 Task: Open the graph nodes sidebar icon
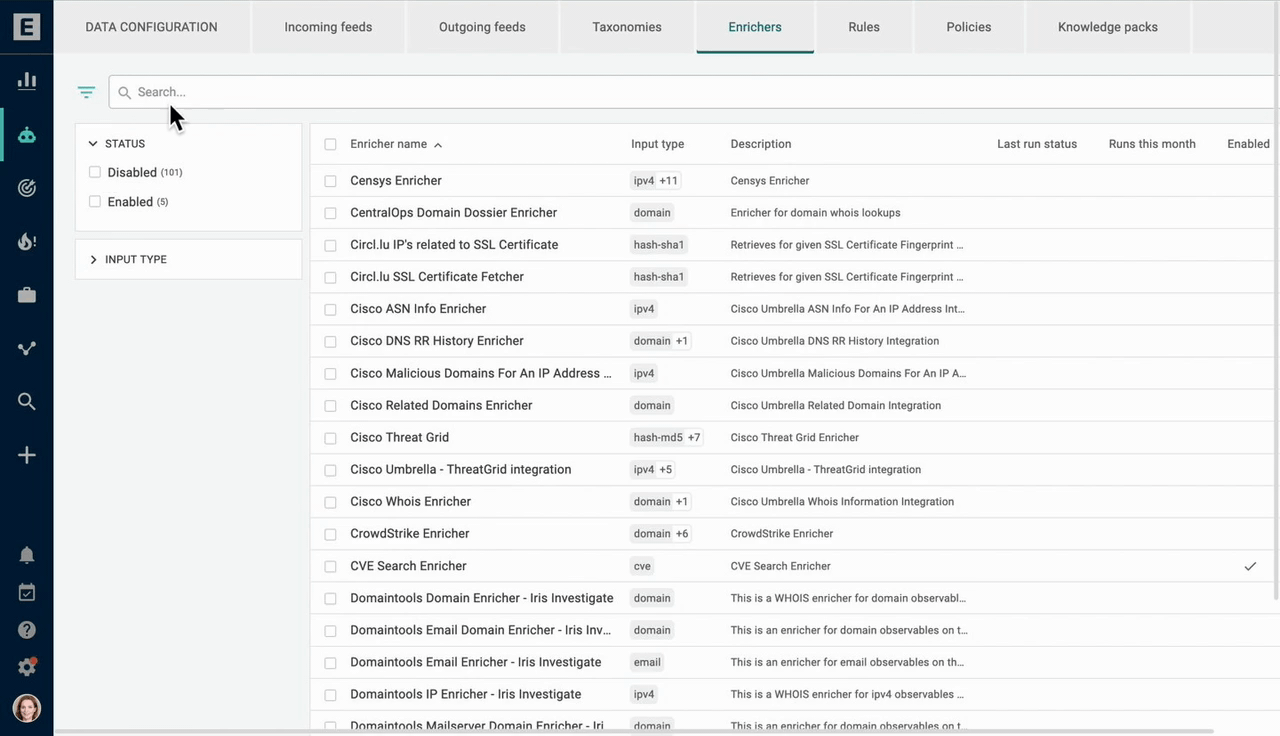pos(27,348)
